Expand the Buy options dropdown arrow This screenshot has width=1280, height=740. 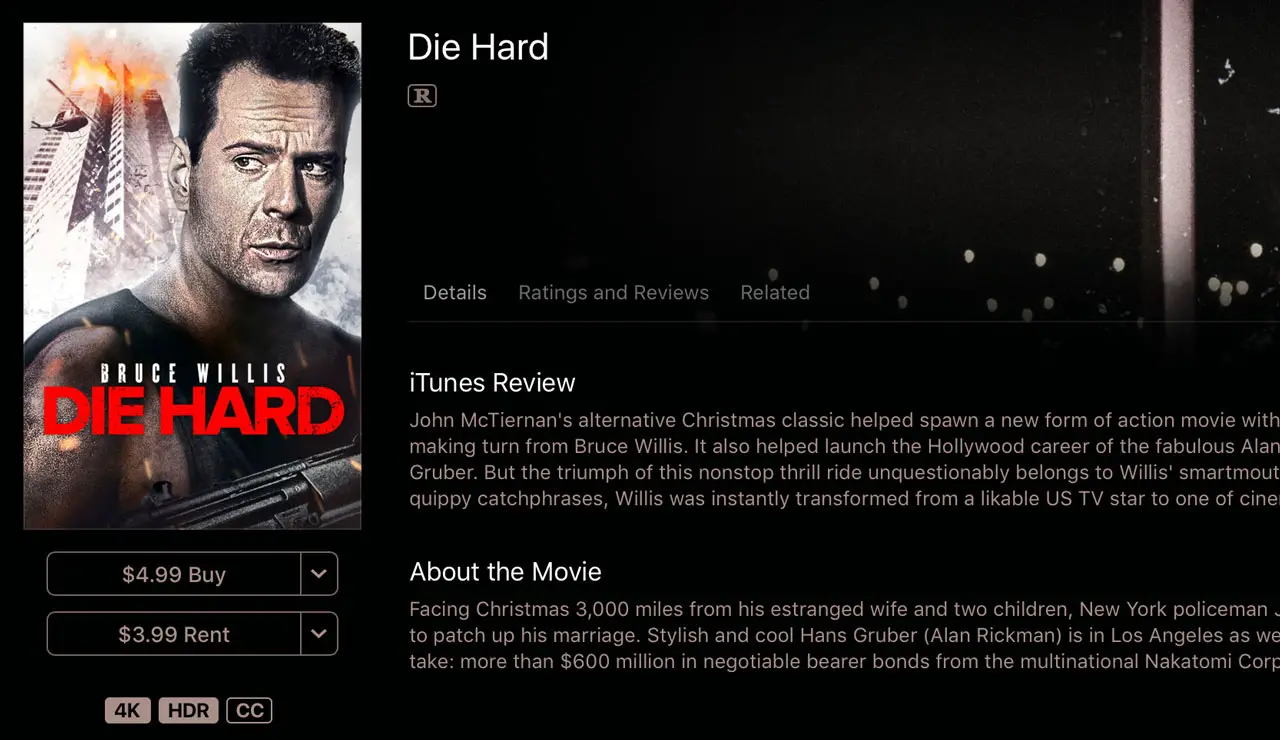[319, 574]
